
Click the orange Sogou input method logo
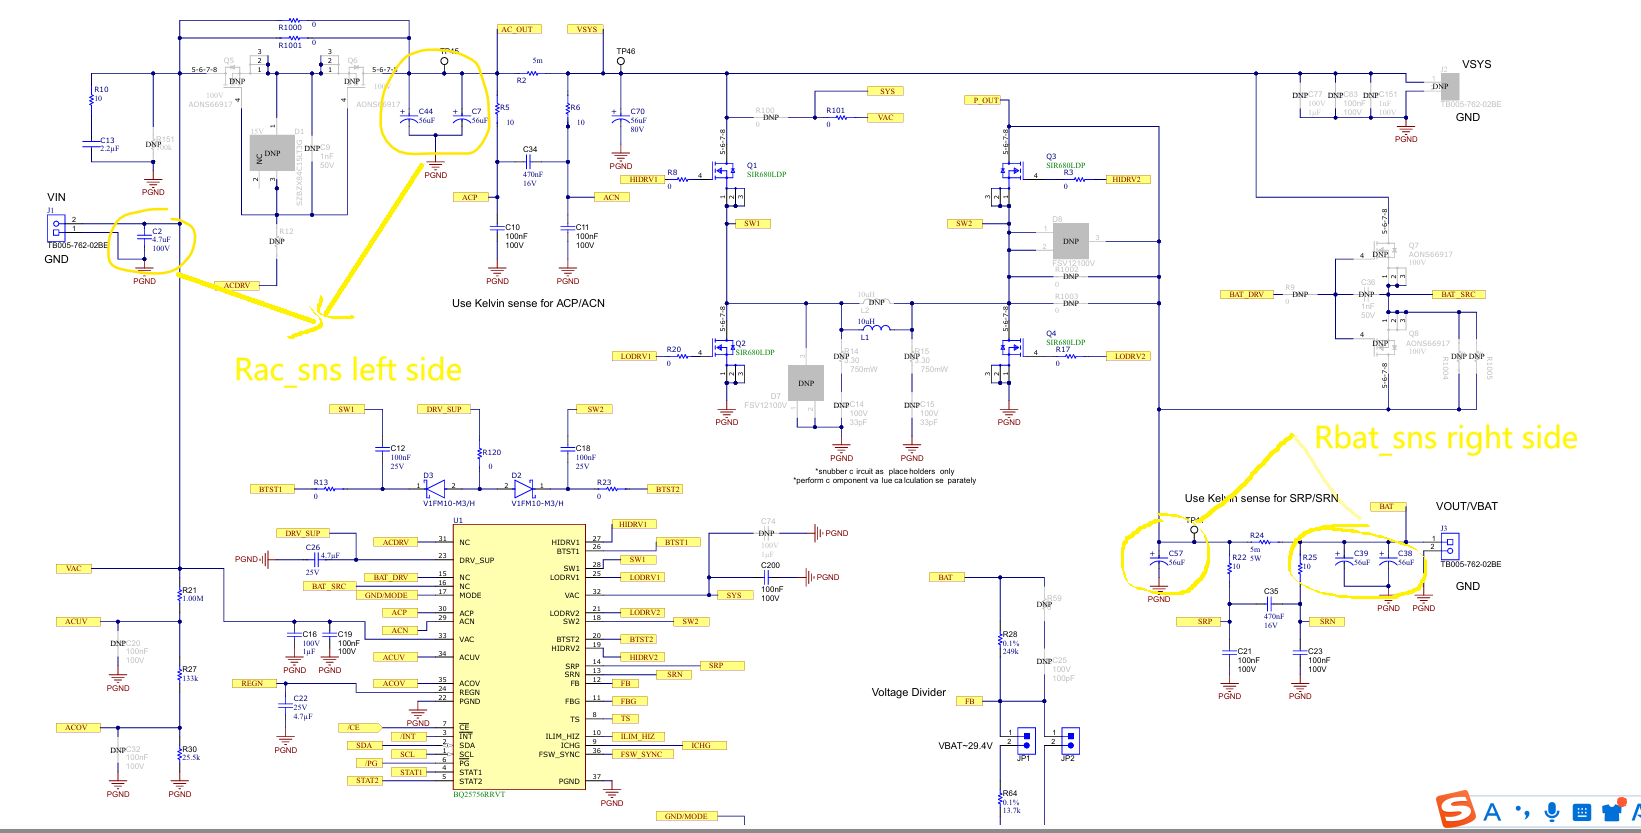1456,809
